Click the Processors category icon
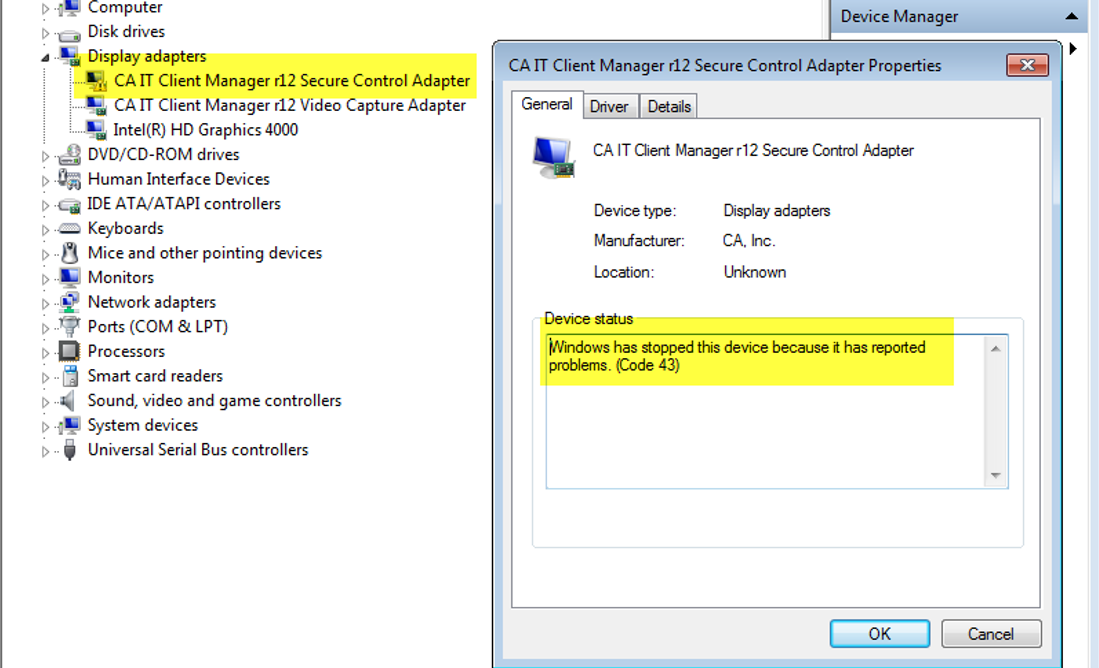The height and width of the screenshot is (668, 1099). pos(69,351)
